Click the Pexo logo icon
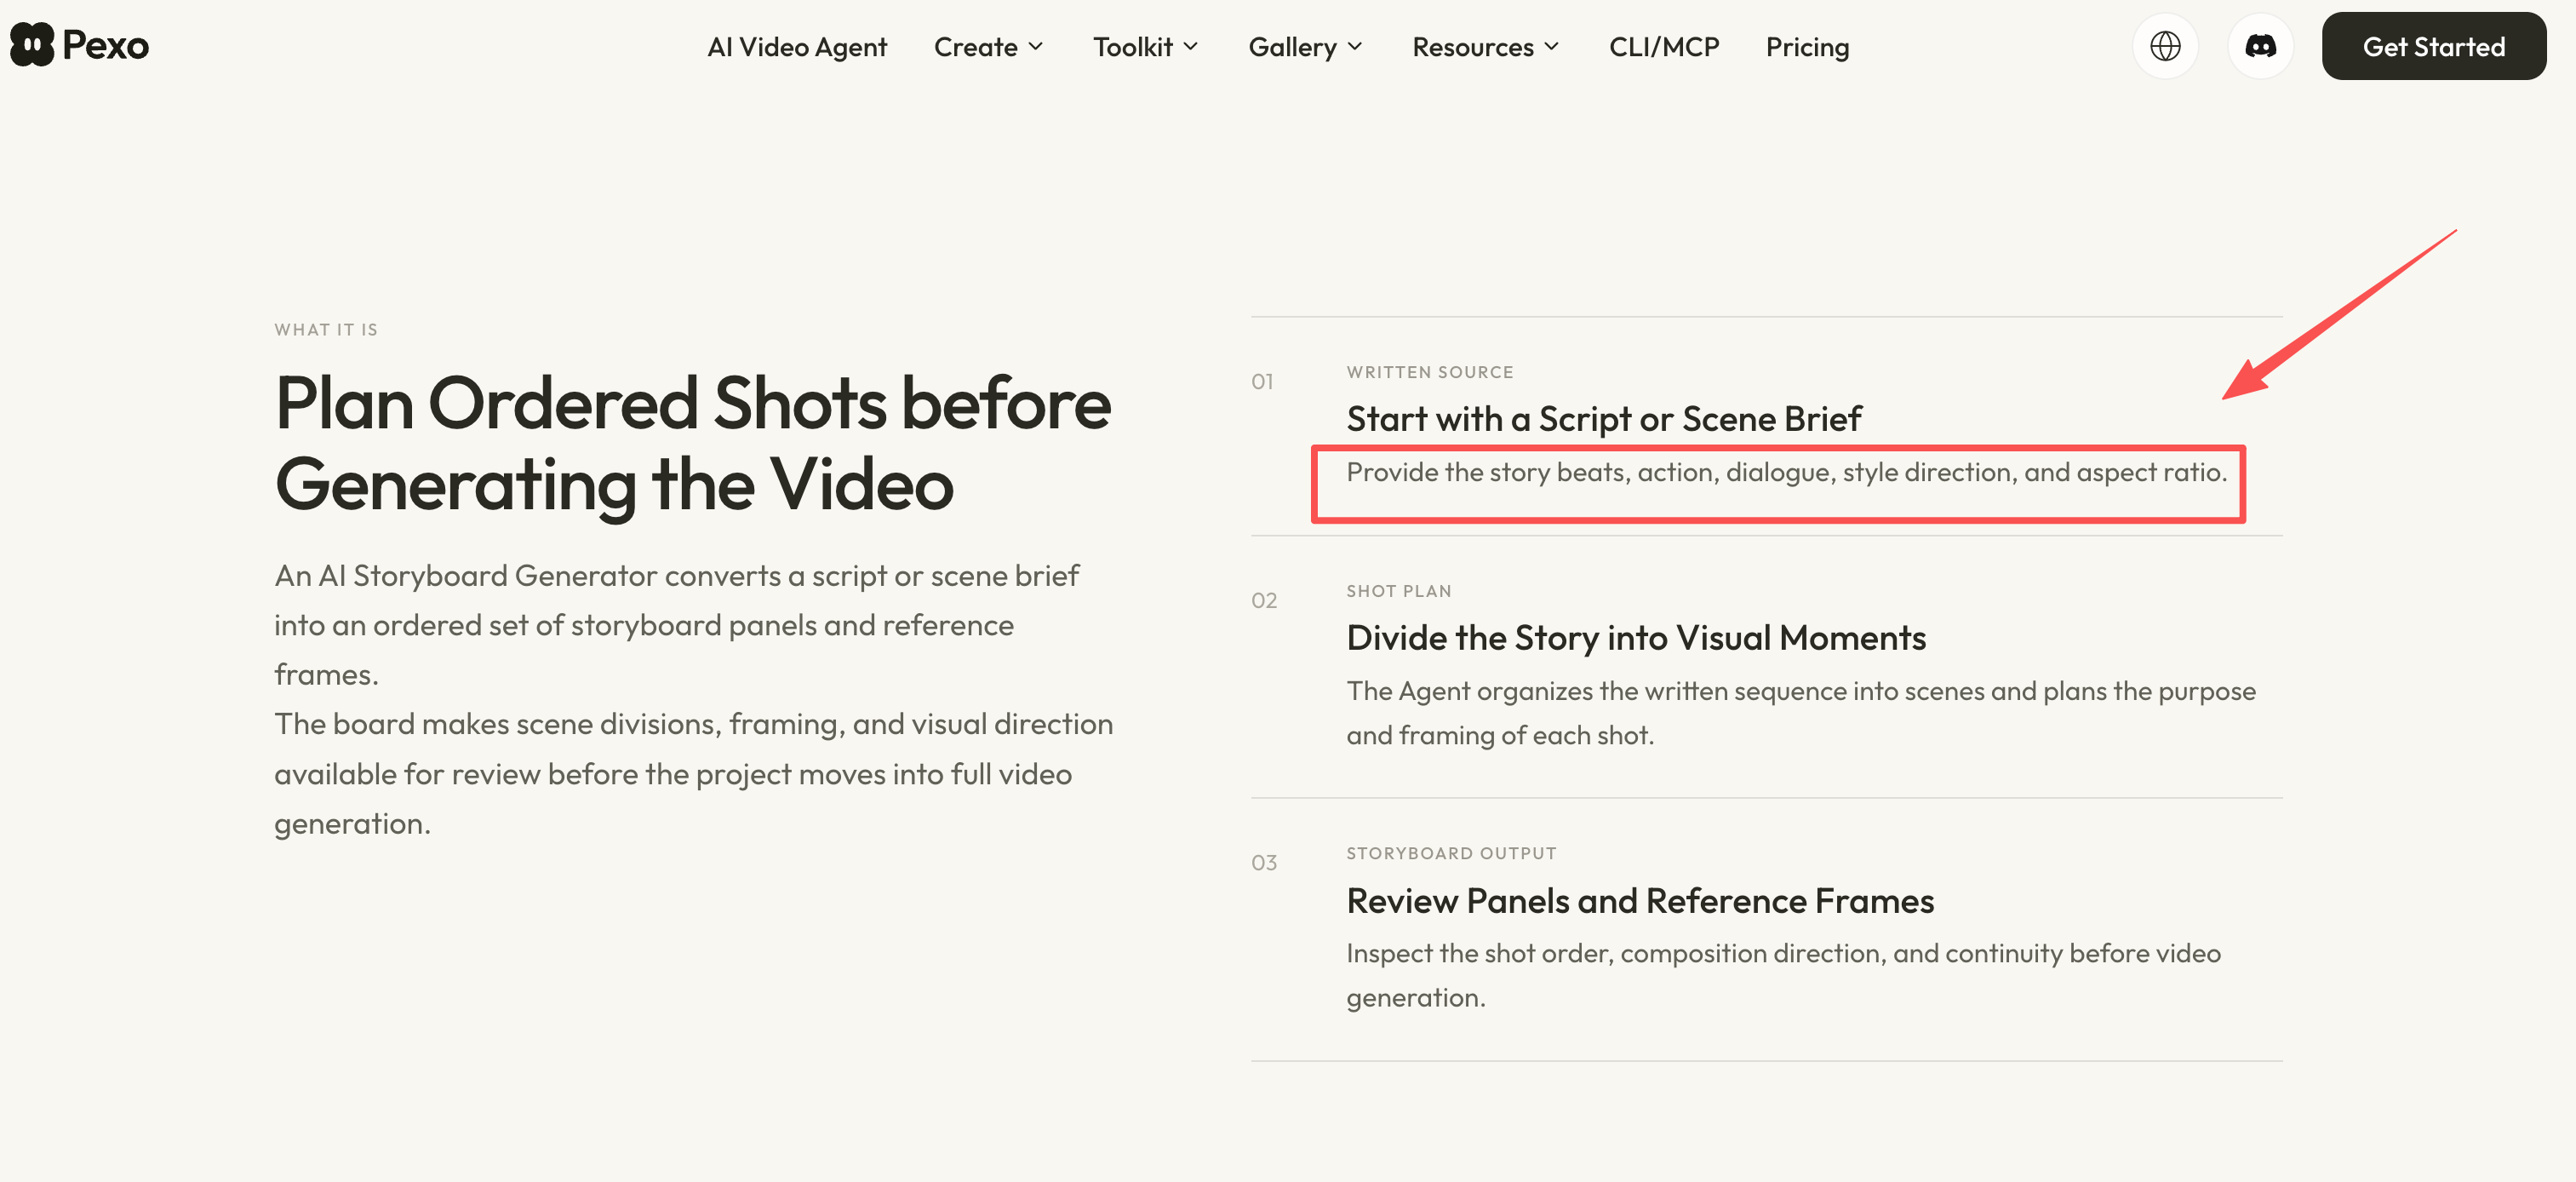This screenshot has width=2576, height=1182. tap(31, 45)
